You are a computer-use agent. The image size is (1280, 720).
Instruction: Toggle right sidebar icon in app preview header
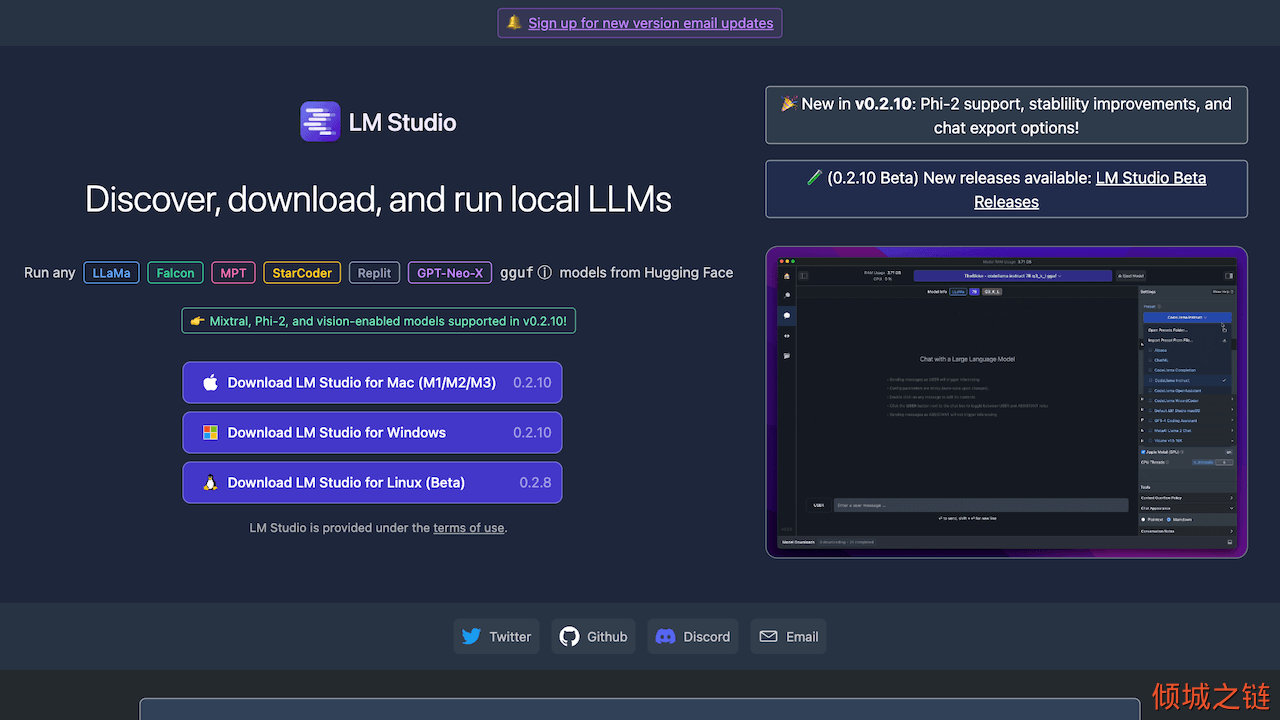(x=1229, y=276)
